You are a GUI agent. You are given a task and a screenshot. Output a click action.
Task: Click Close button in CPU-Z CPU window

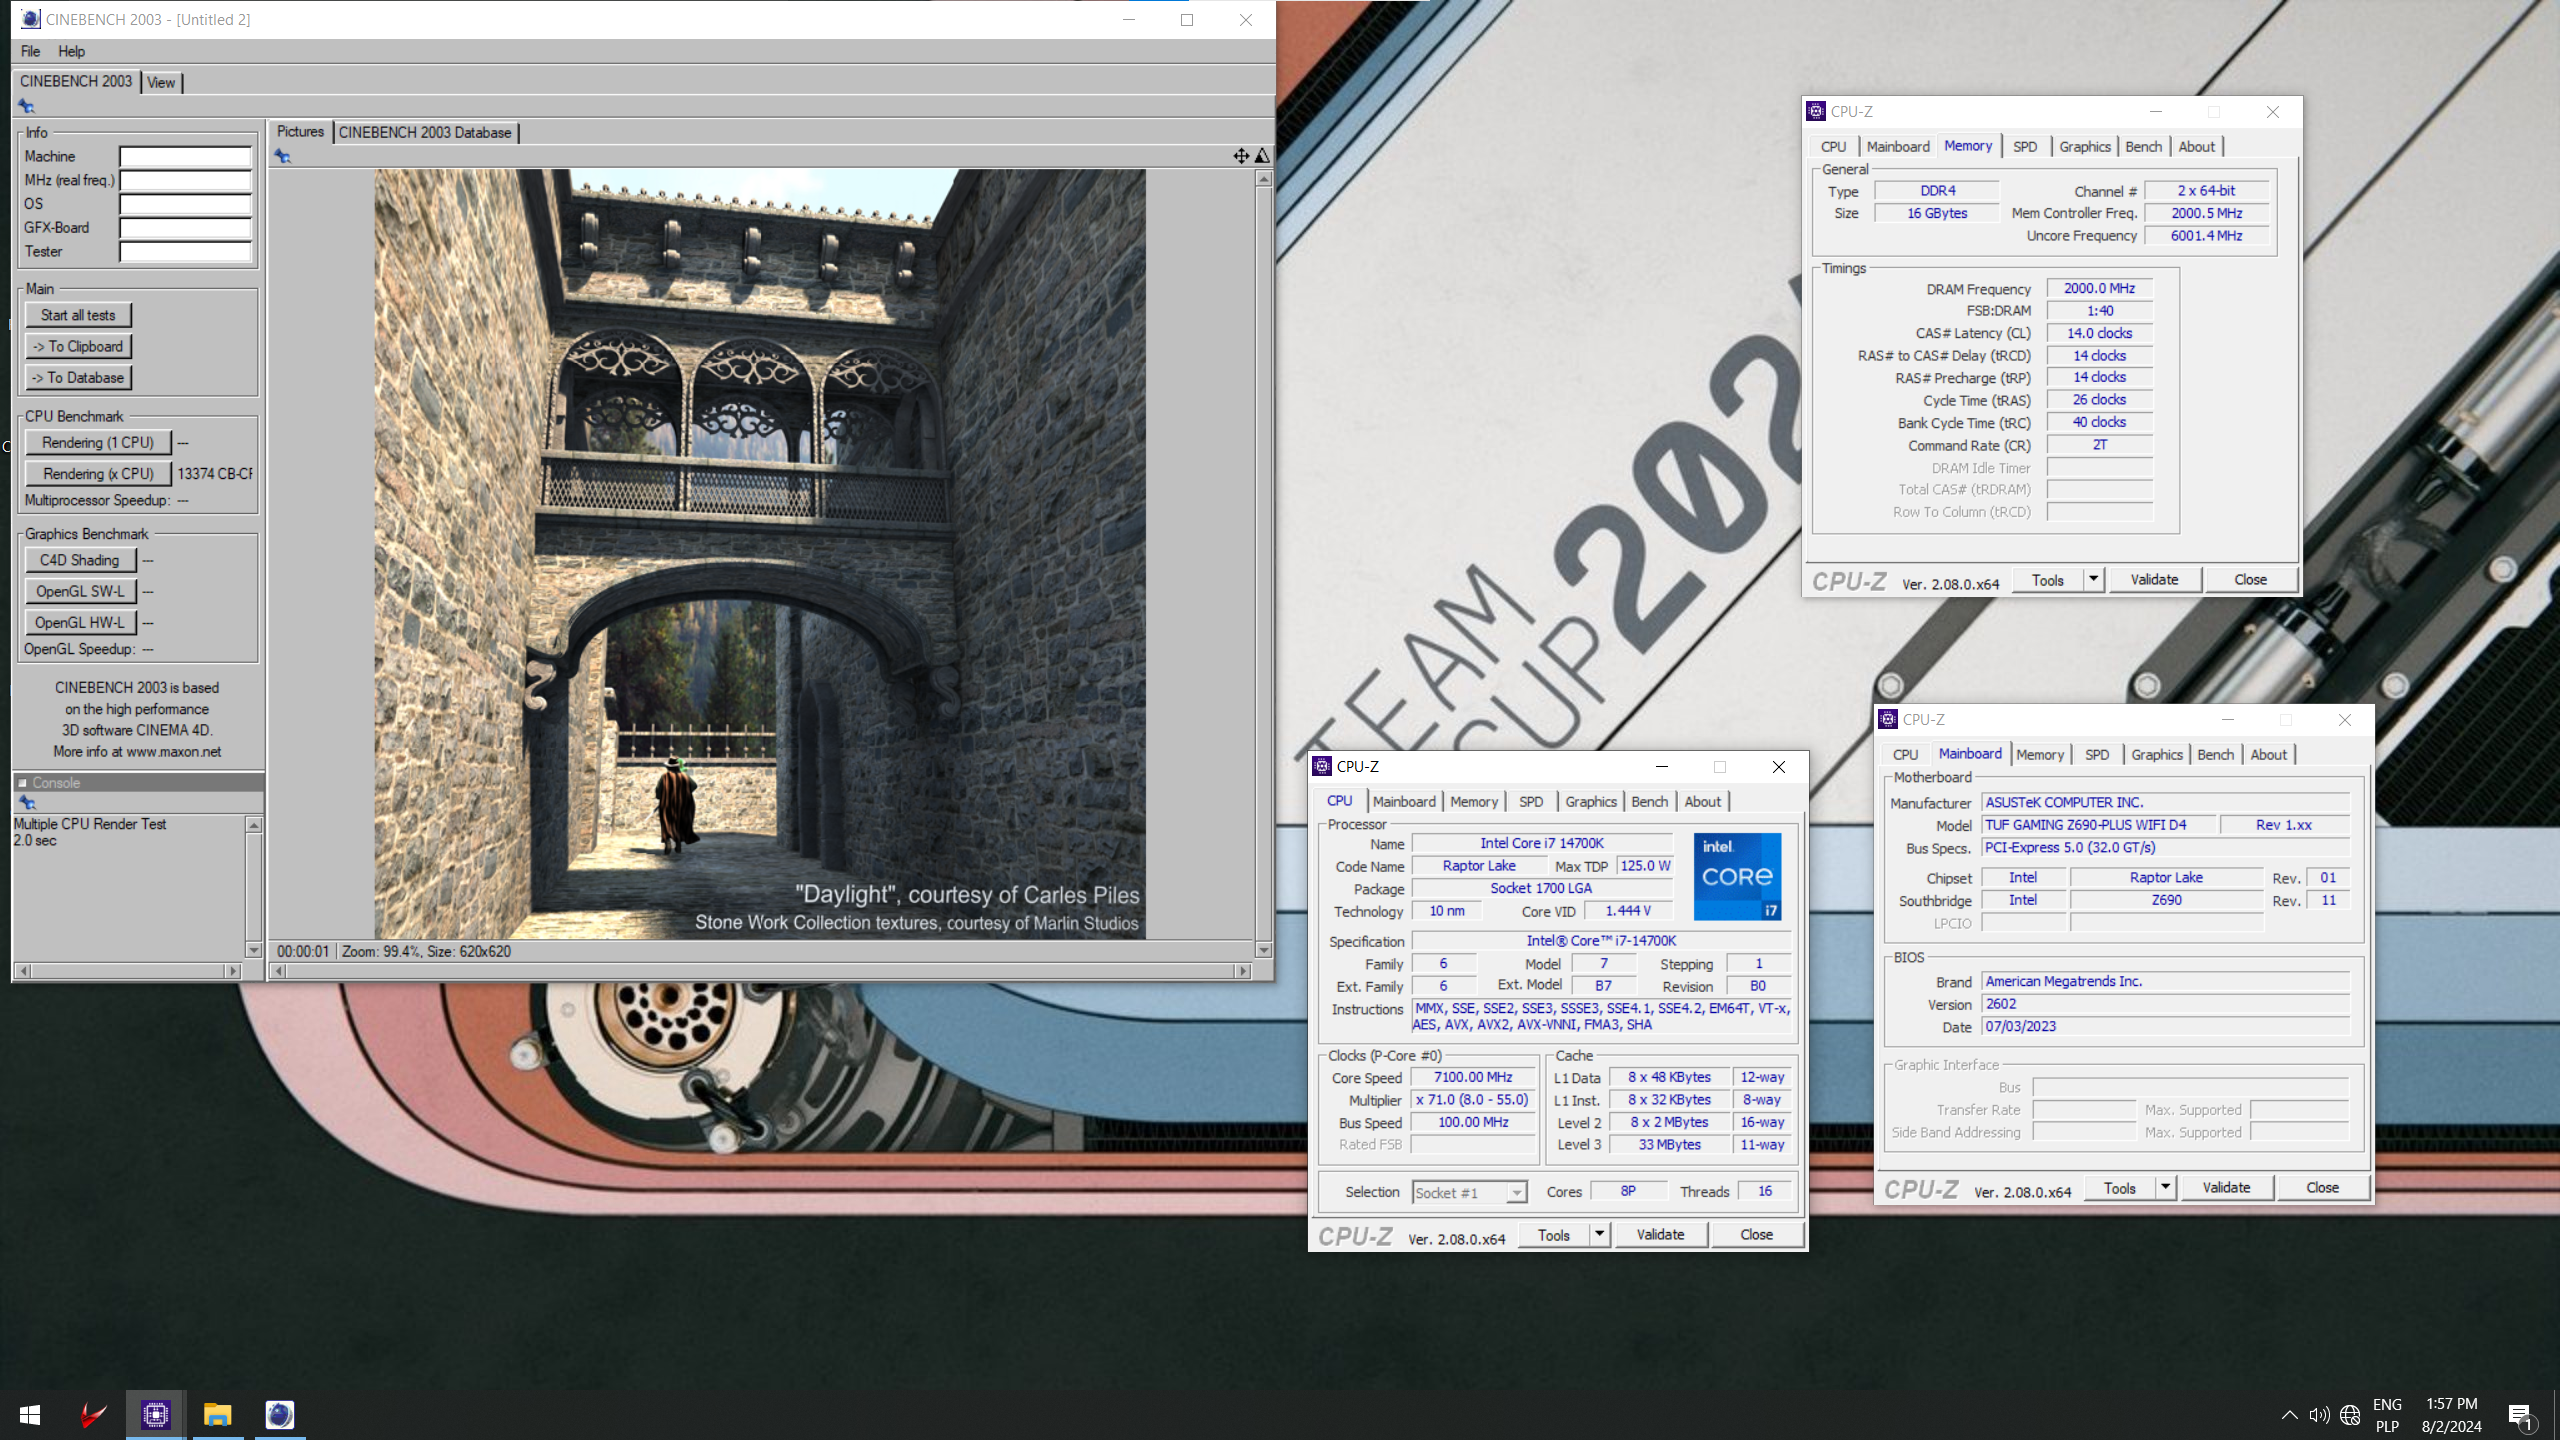(x=1756, y=1234)
